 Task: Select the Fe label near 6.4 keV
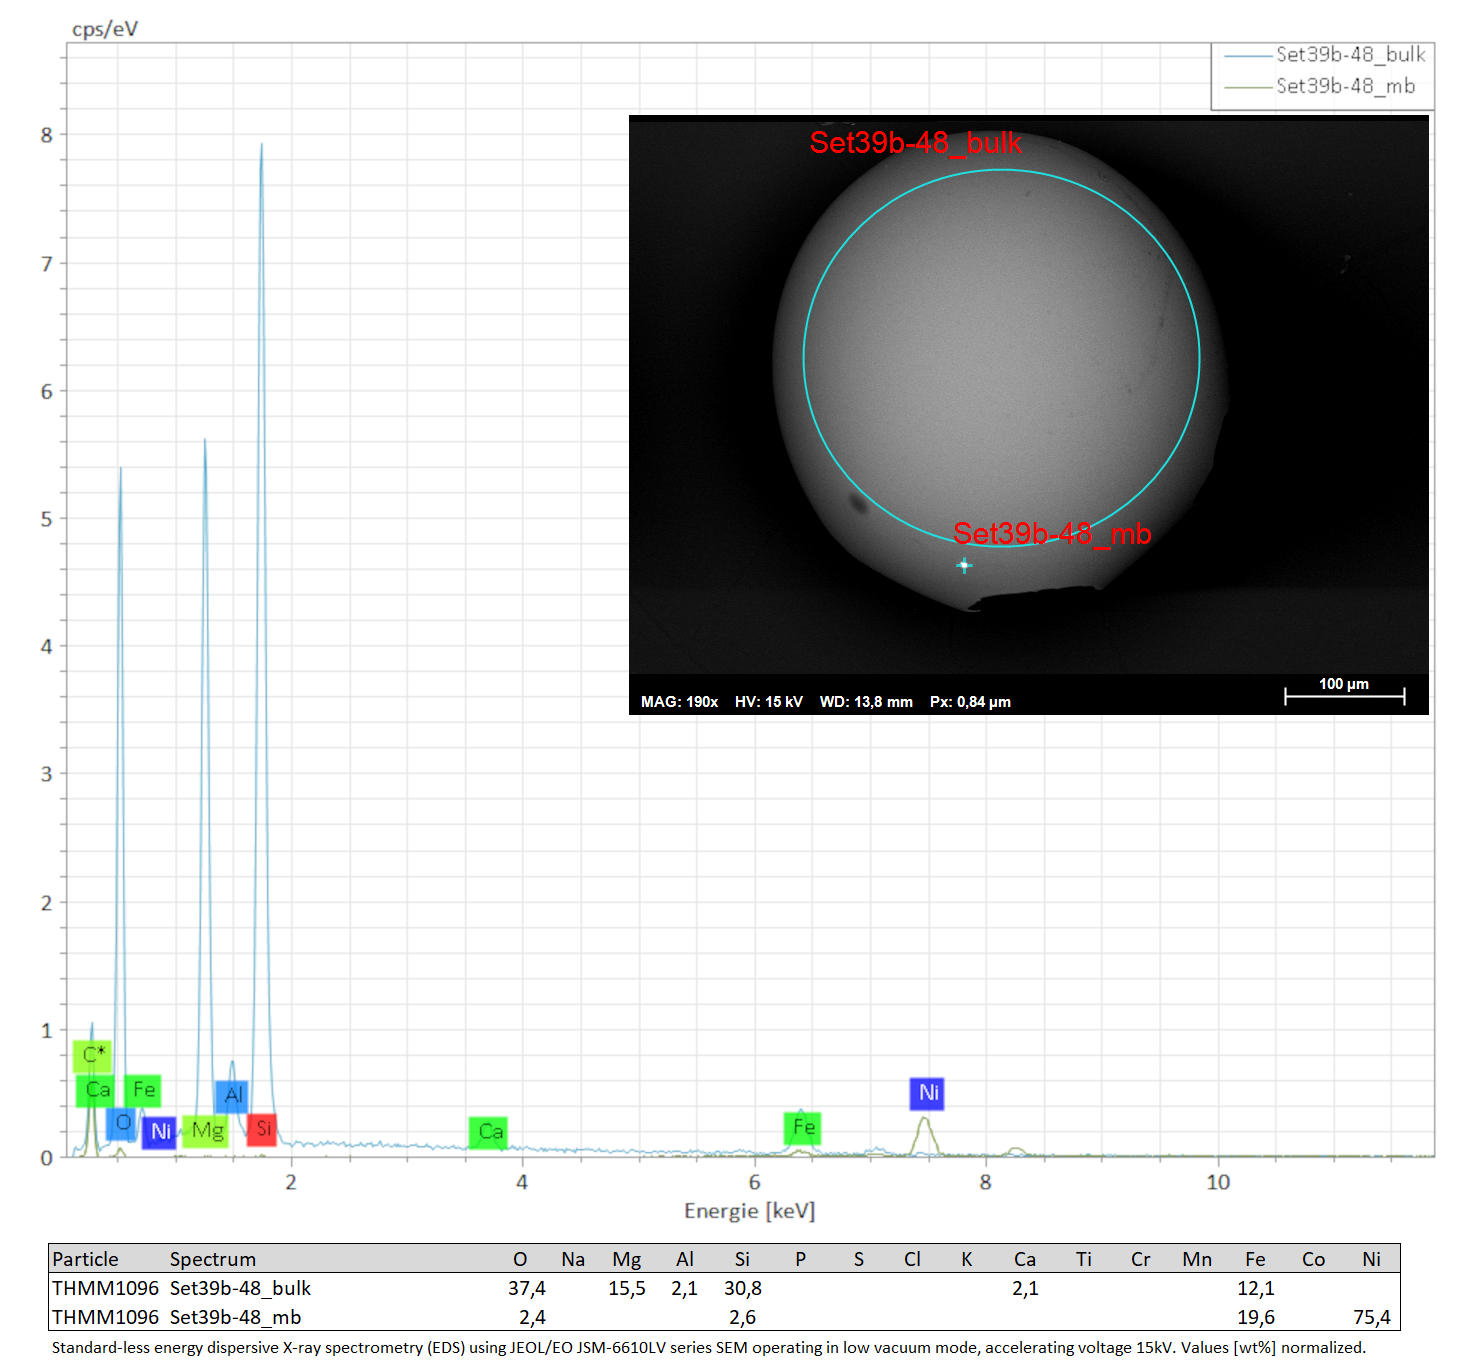pos(802,1128)
